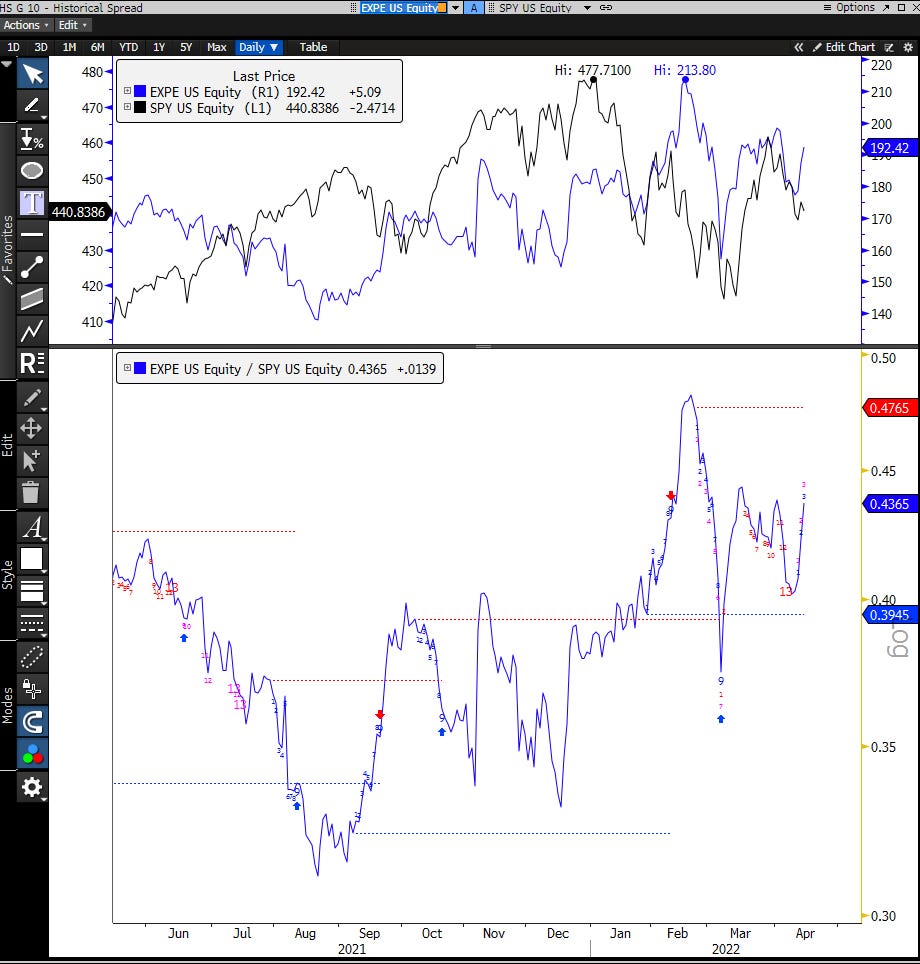Open dropdown arrow after SPY US Equity field
The height and width of the screenshot is (964, 920).
587,7
